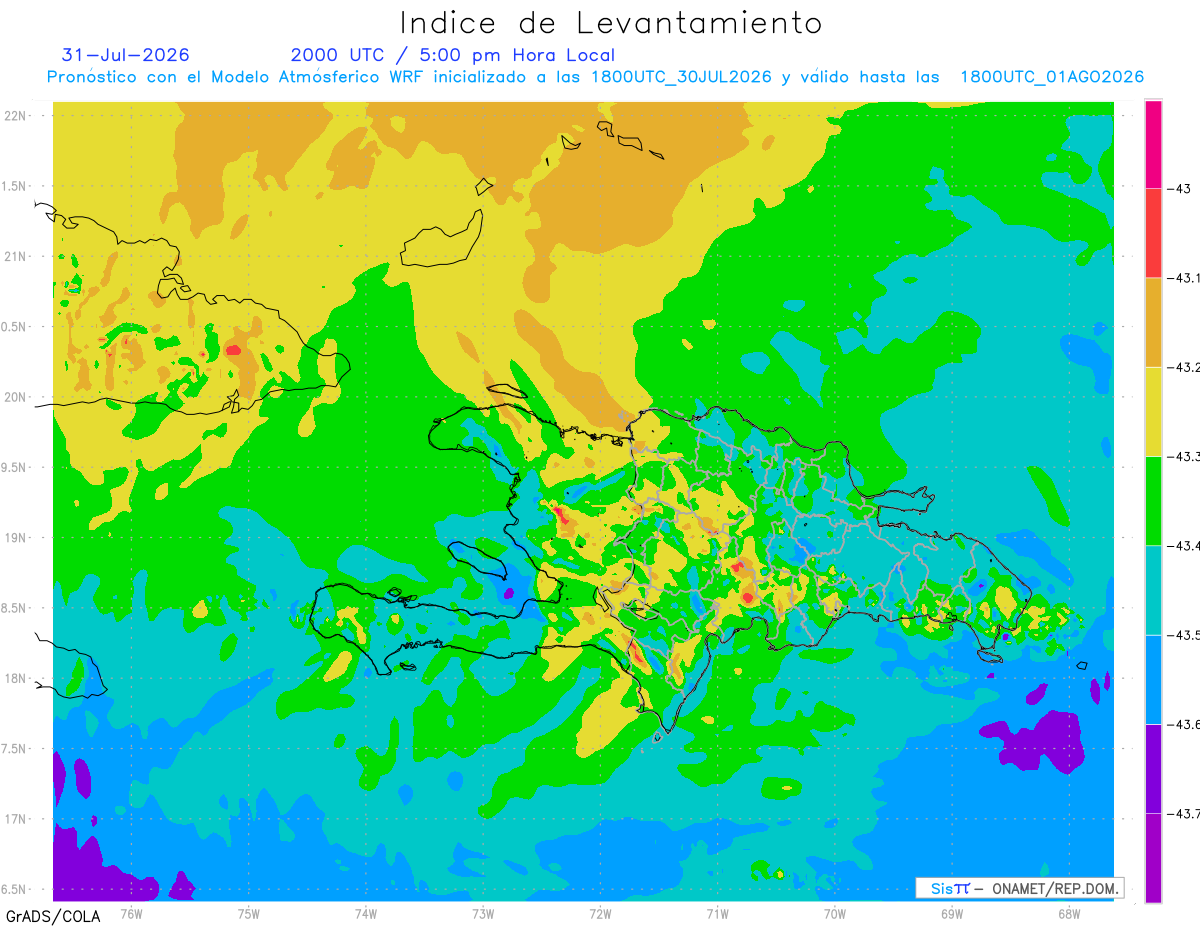Screen dimensions: 1200x927
Task: Click the 76W longitude label
Action: tap(131, 913)
